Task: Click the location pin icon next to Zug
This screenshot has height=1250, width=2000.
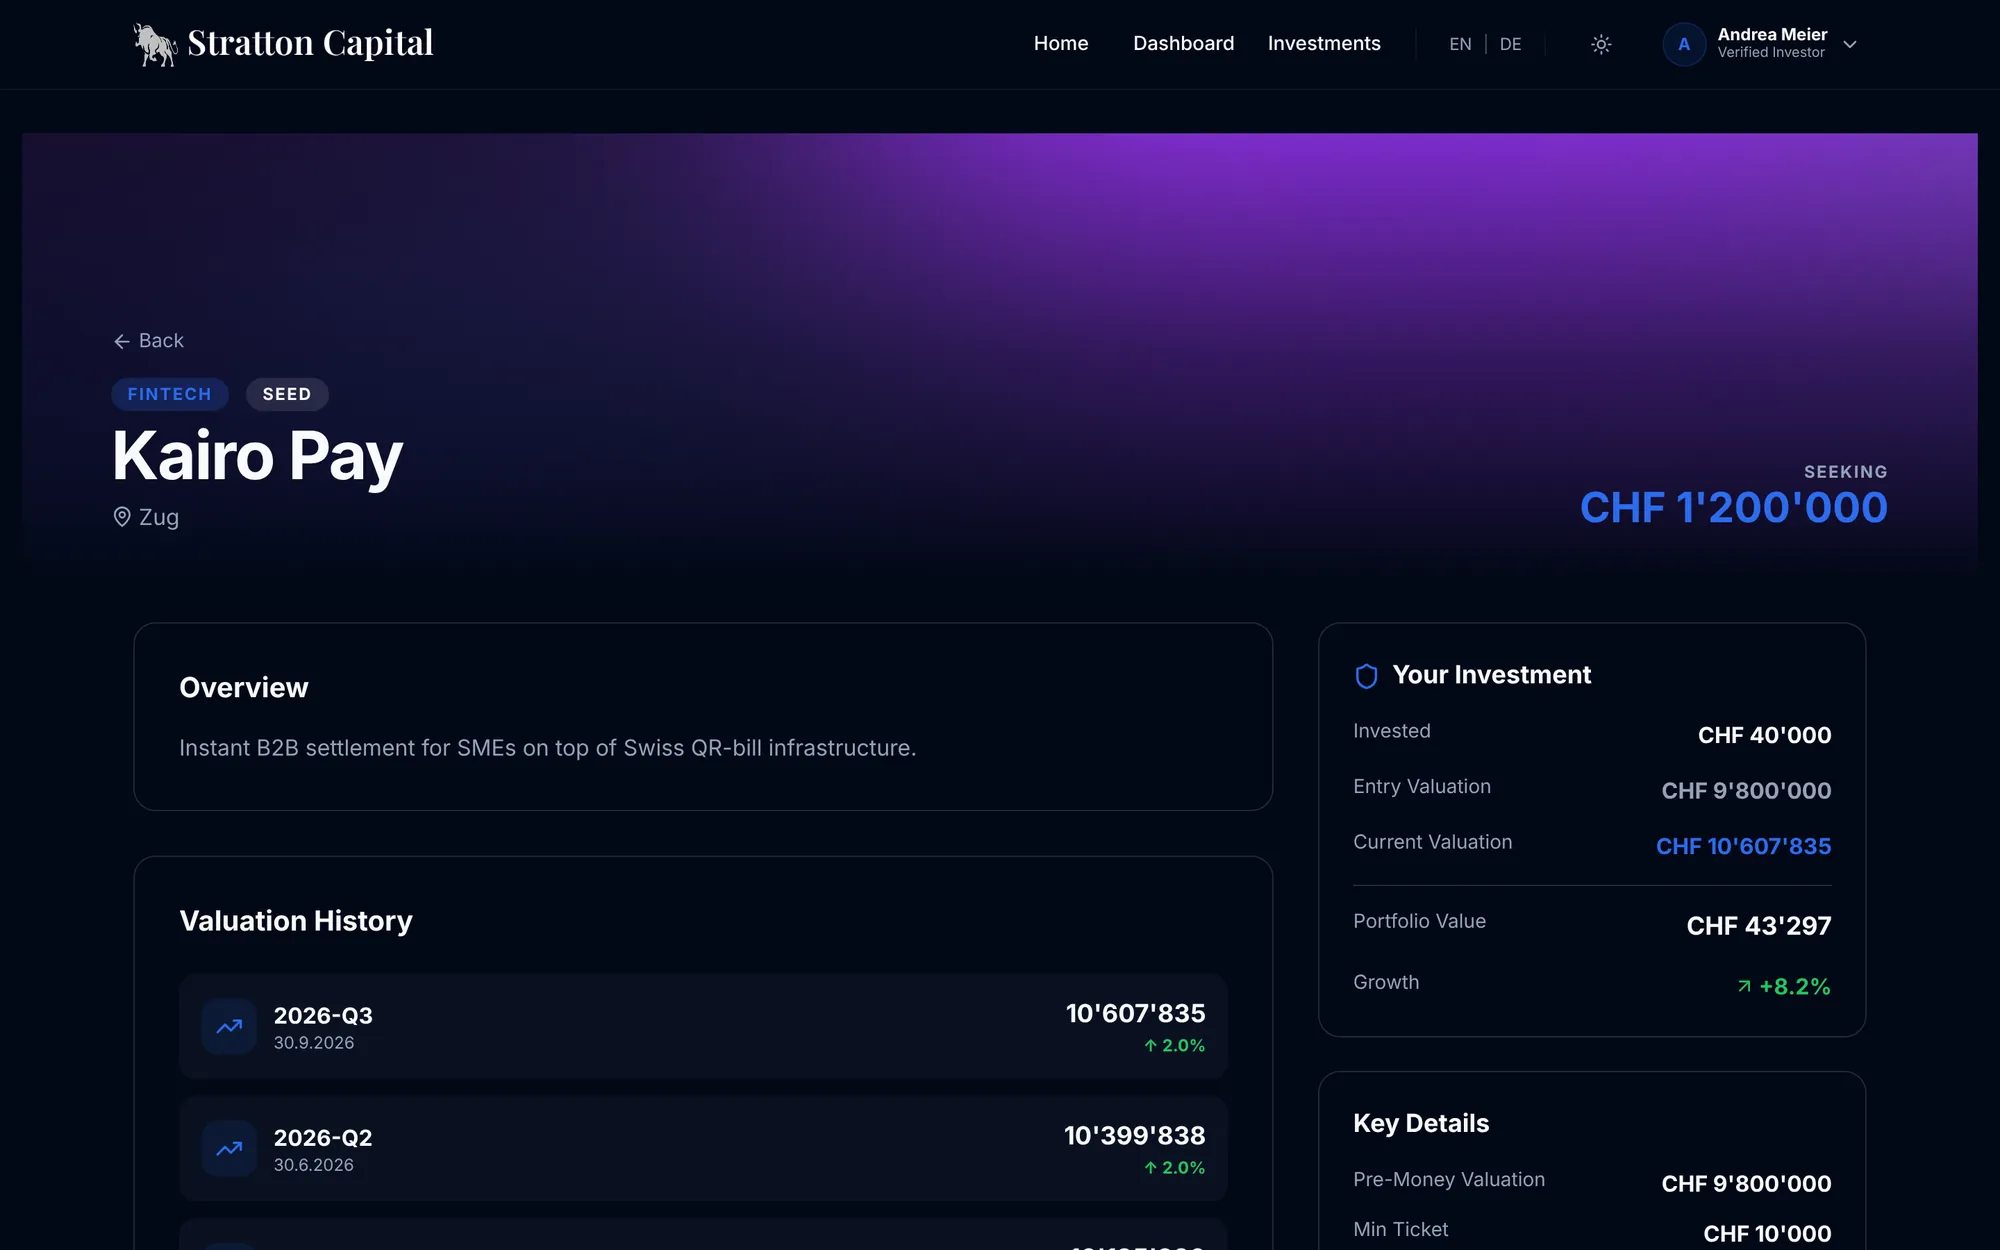Action: tap(122, 517)
